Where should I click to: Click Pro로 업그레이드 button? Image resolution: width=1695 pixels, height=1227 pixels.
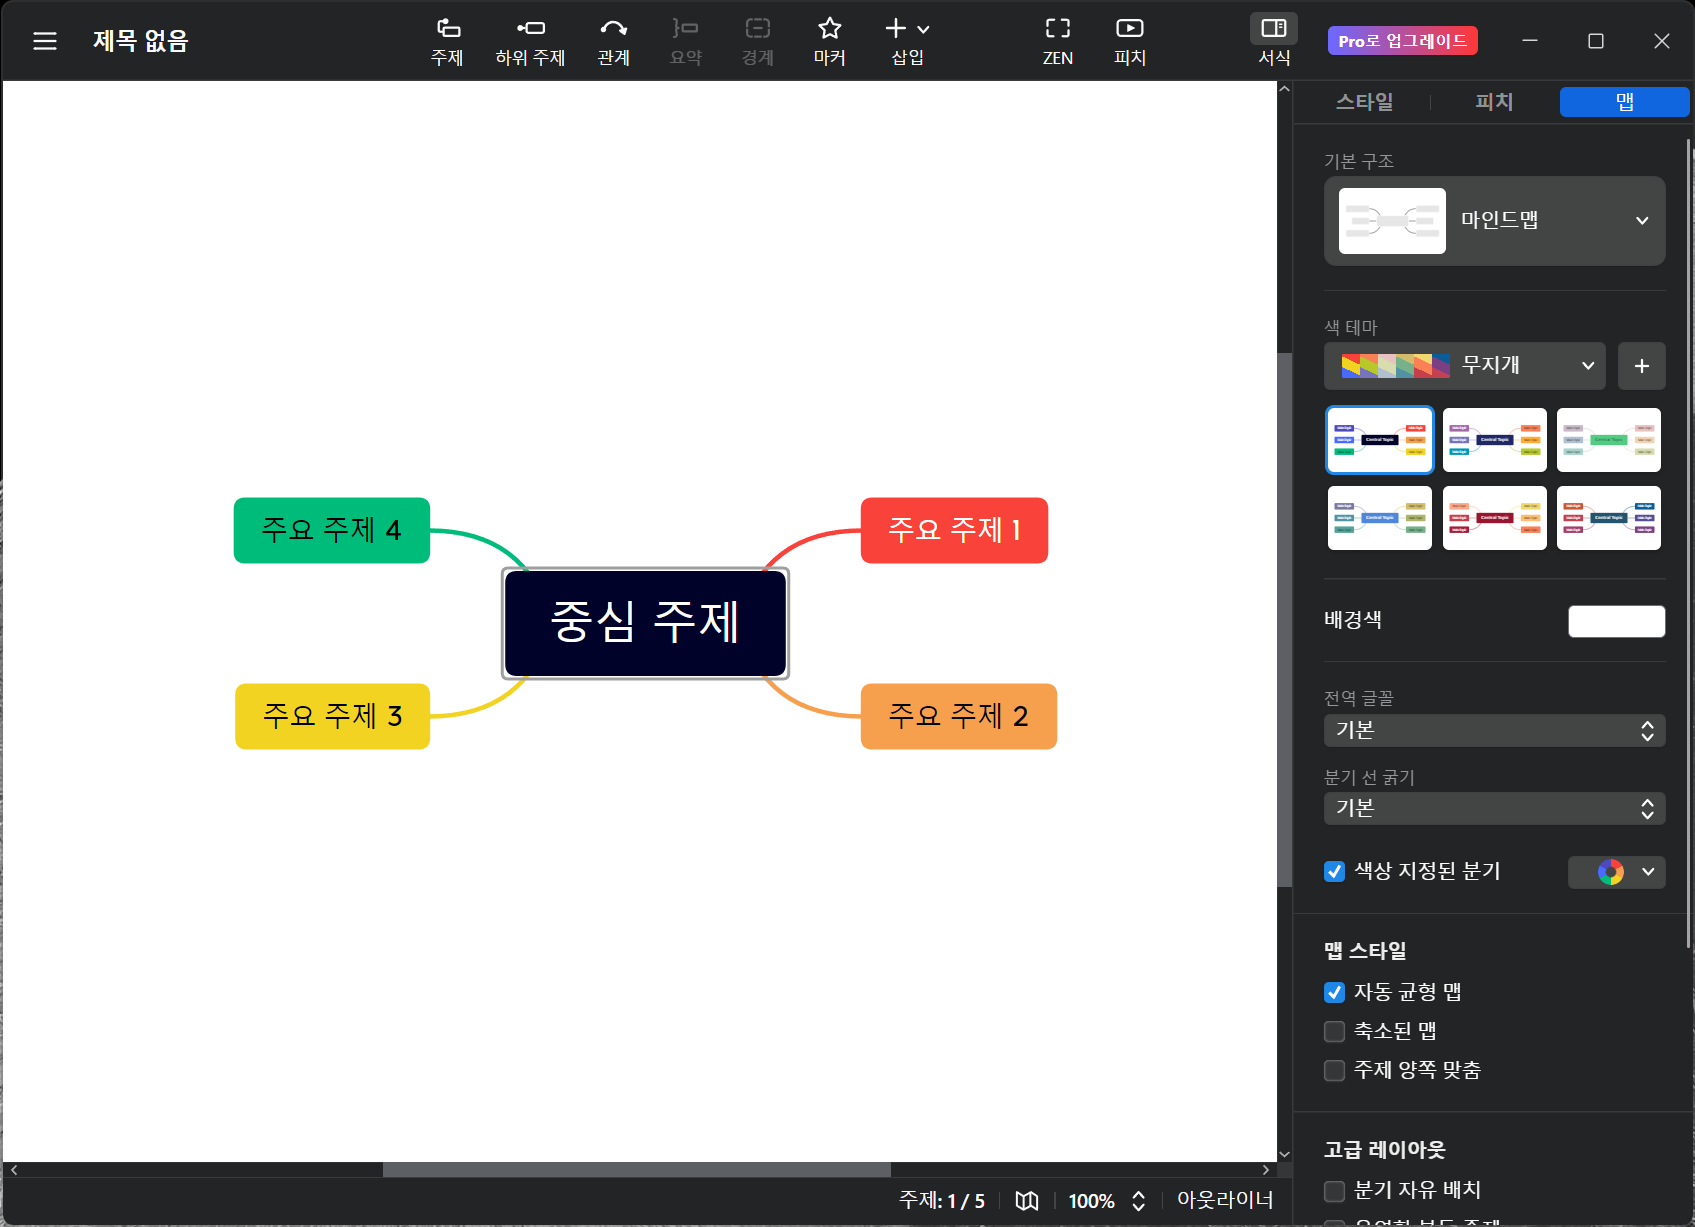point(1402,41)
